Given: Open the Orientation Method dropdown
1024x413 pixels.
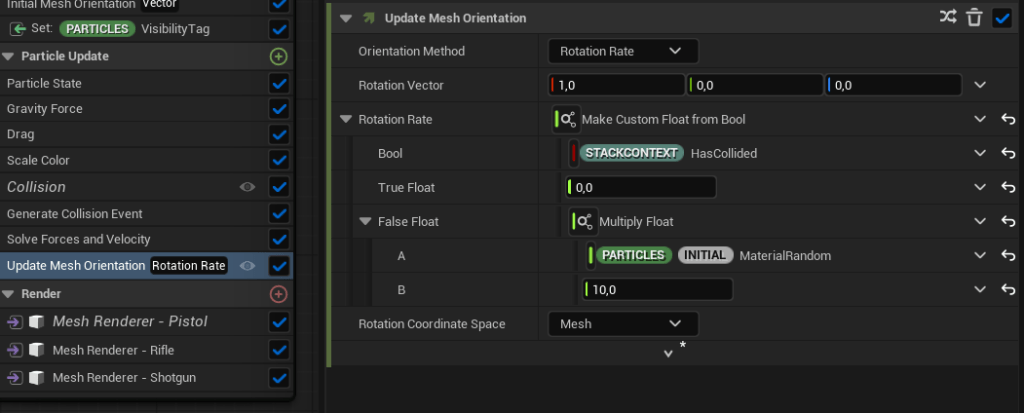Looking at the screenshot, I should point(622,51).
